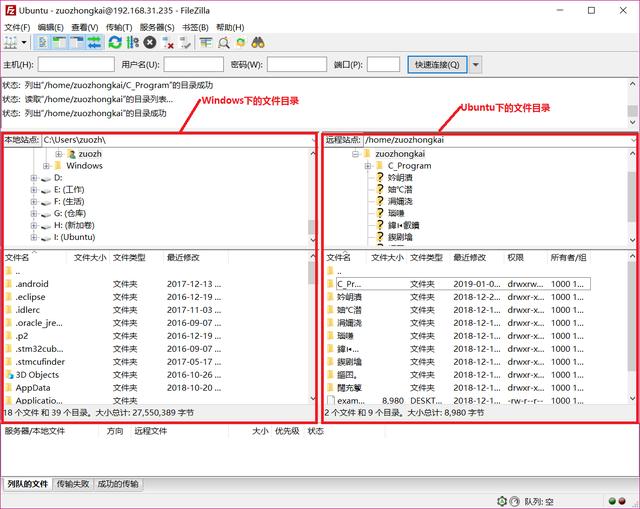Open the 服务器(S) menu
This screenshot has height=509, width=640.
click(x=157, y=27)
